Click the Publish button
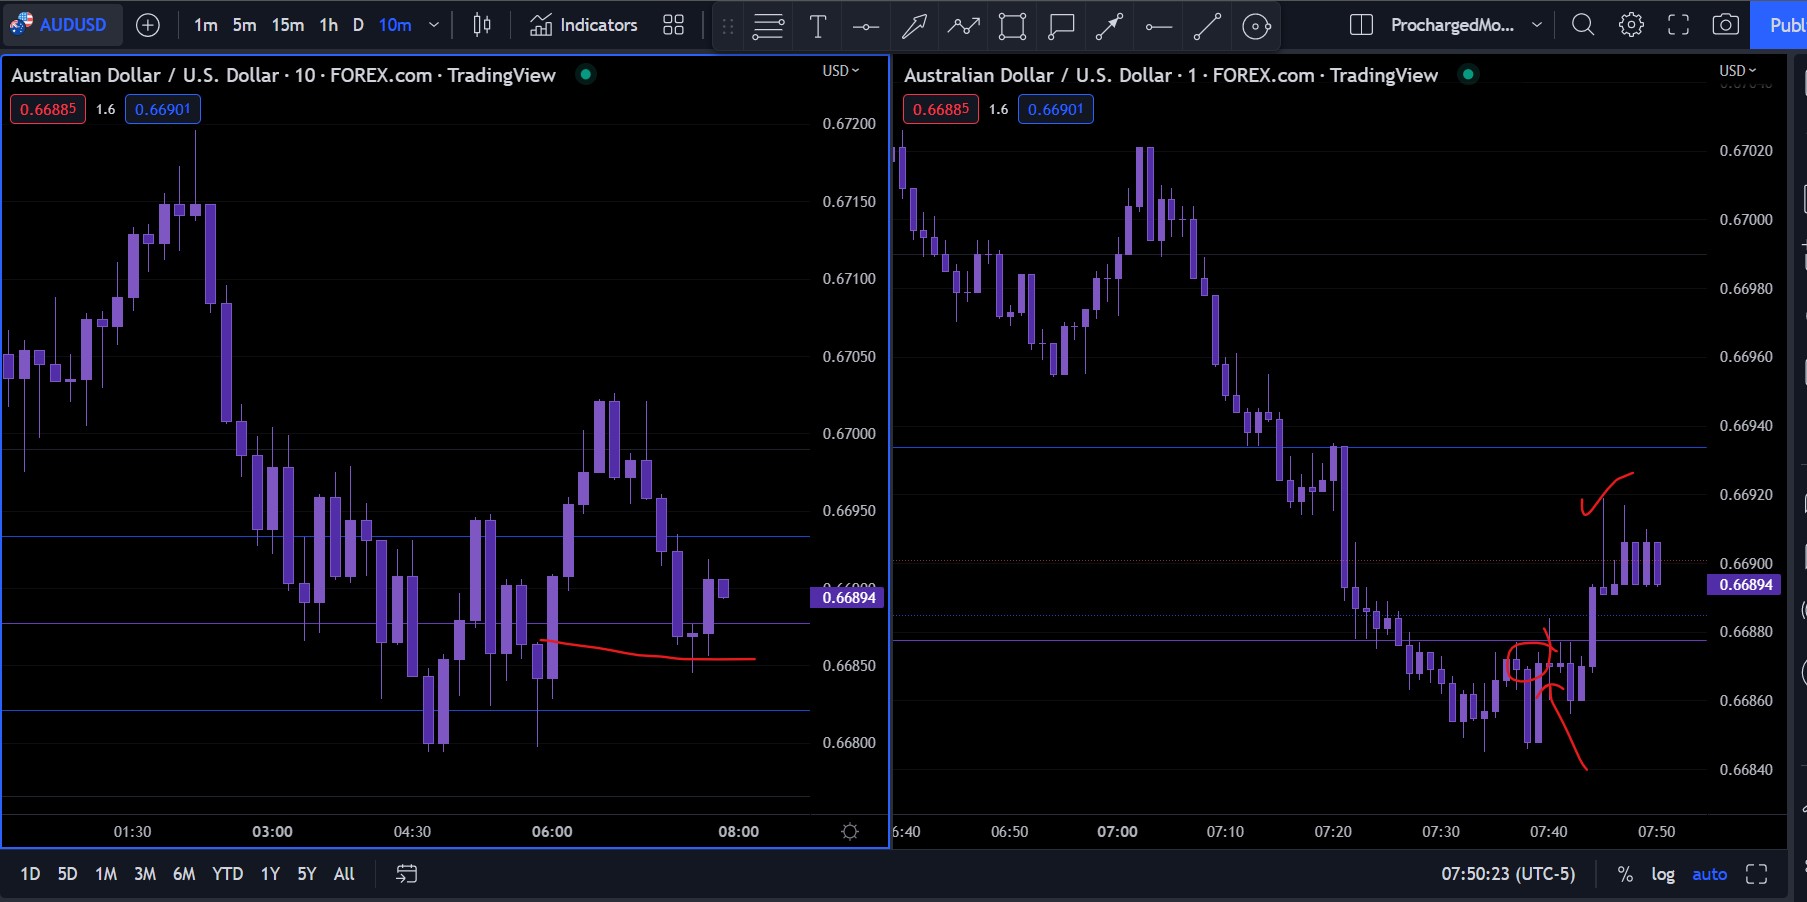 [1779, 25]
